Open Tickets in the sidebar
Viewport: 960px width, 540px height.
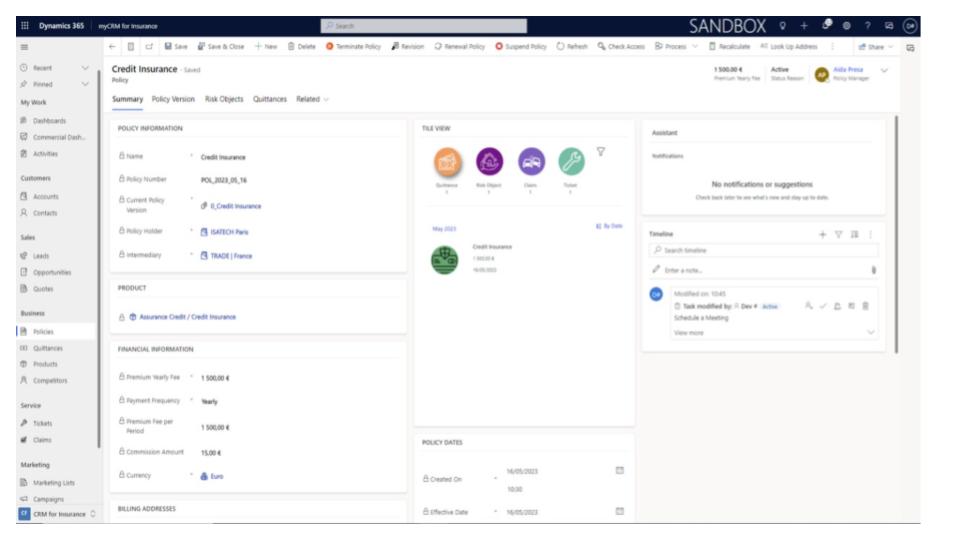coord(42,424)
